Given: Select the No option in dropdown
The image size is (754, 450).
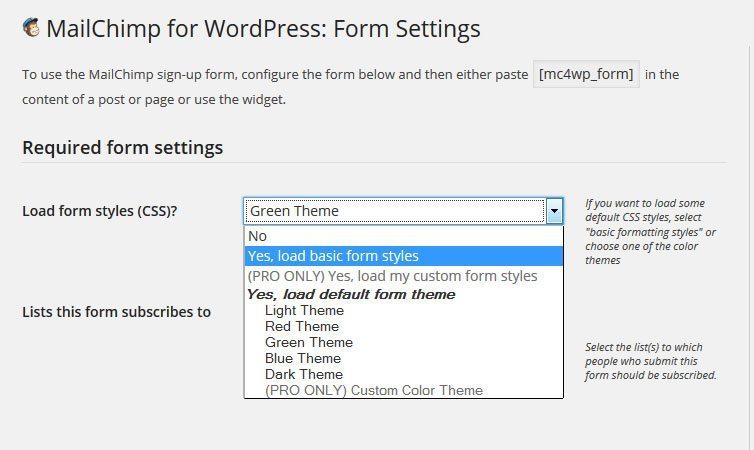Looking at the screenshot, I should click(403, 236).
